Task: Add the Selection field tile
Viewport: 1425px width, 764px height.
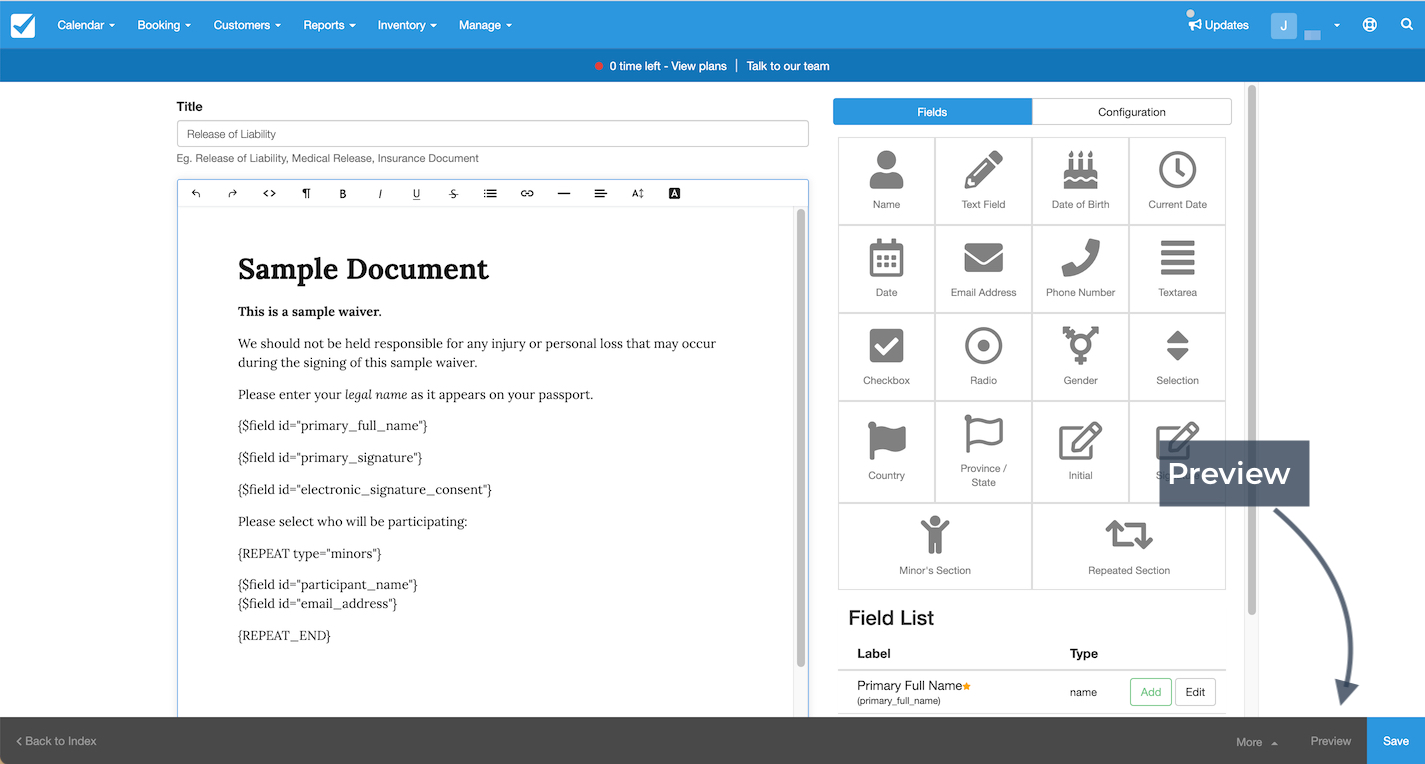Action: pos(1177,357)
